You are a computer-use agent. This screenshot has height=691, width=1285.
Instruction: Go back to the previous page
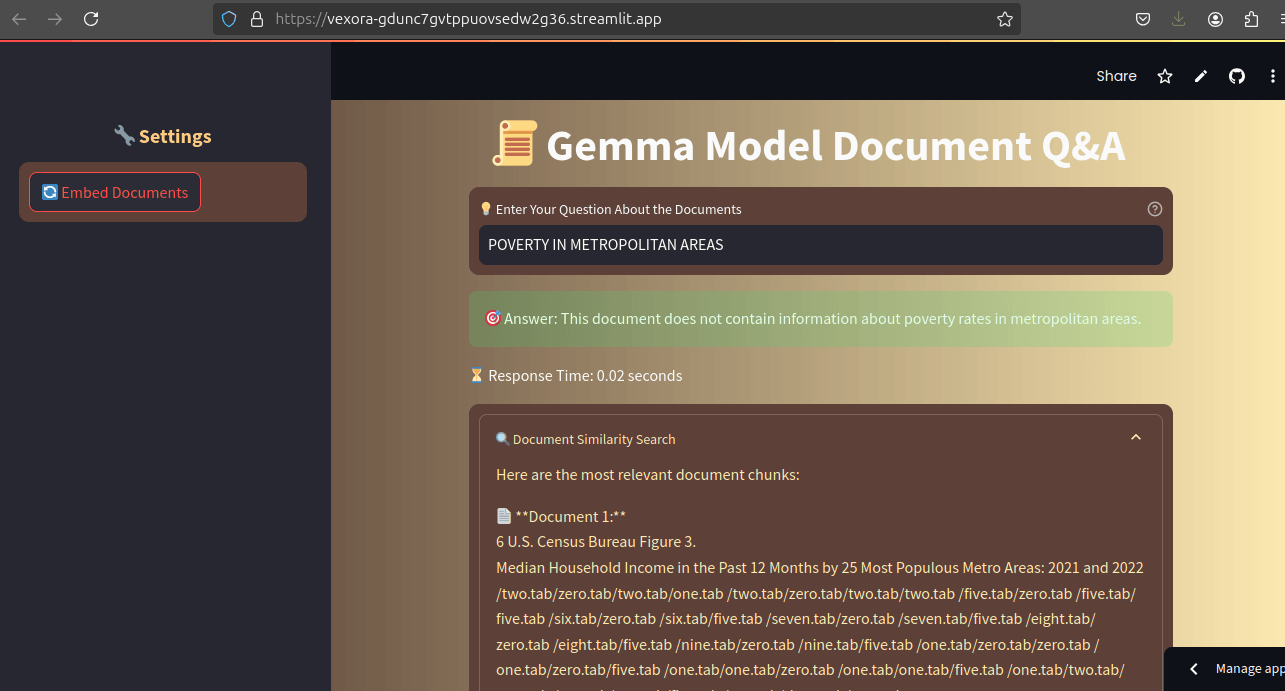click(19, 19)
